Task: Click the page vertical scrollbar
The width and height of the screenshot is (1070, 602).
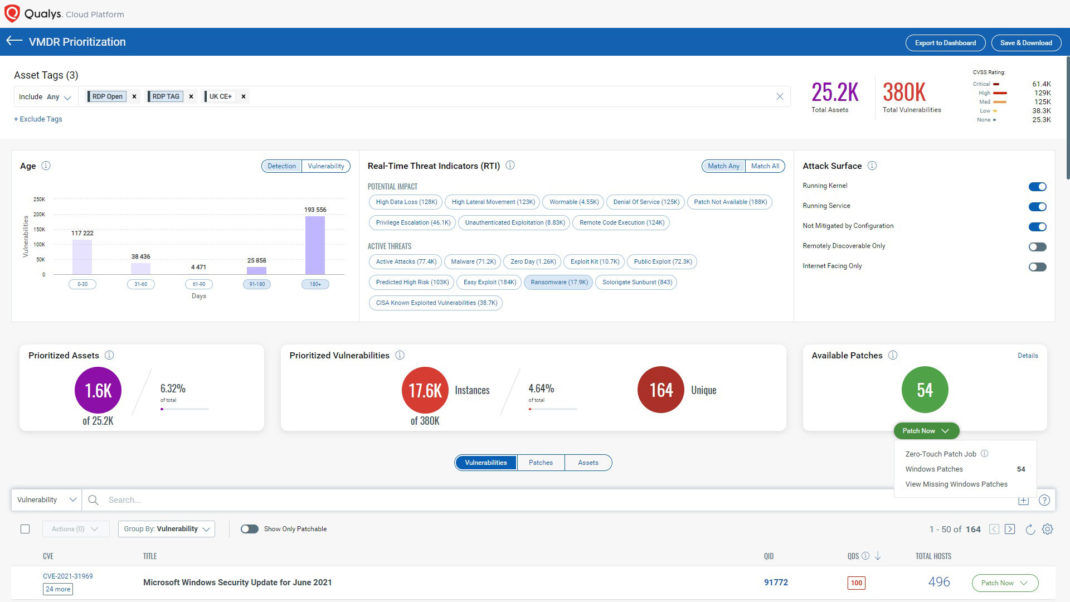Action: pyautogui.click(x=1067, y=116)
